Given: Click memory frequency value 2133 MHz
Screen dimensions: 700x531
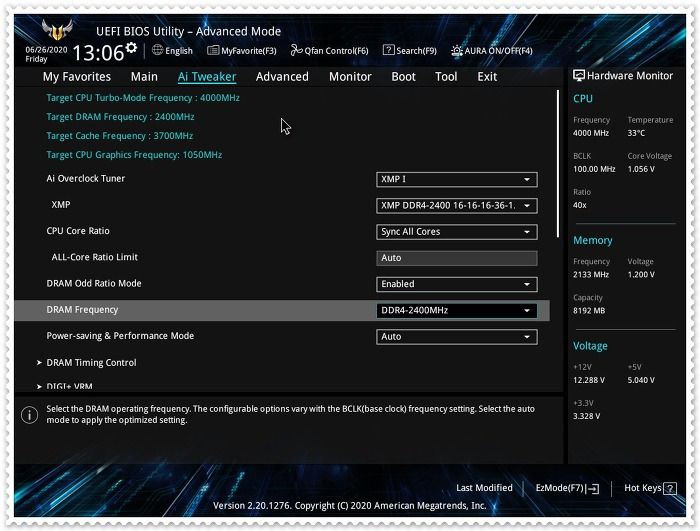Looking at the screenshot, I should [x=591, y=275].
